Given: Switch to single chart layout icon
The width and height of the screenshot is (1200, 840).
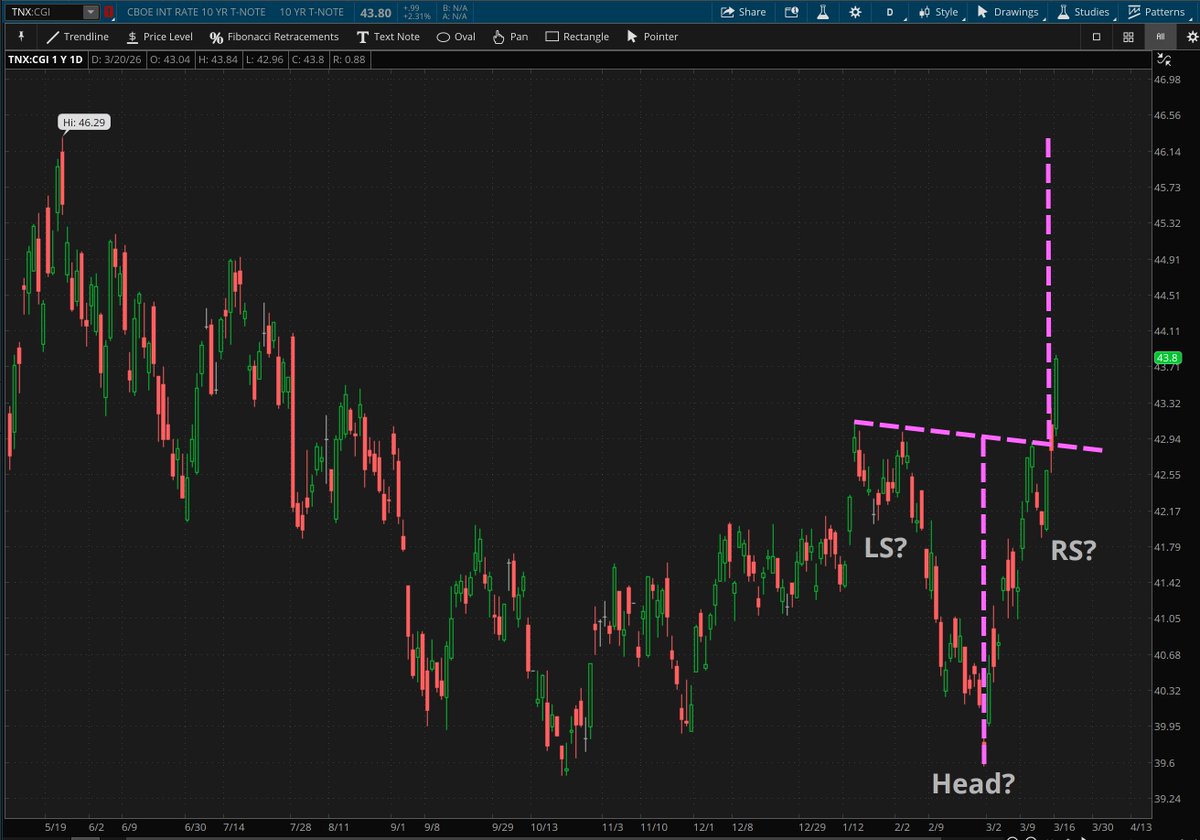Looking at the screenshot, I should pos(1096,36).
